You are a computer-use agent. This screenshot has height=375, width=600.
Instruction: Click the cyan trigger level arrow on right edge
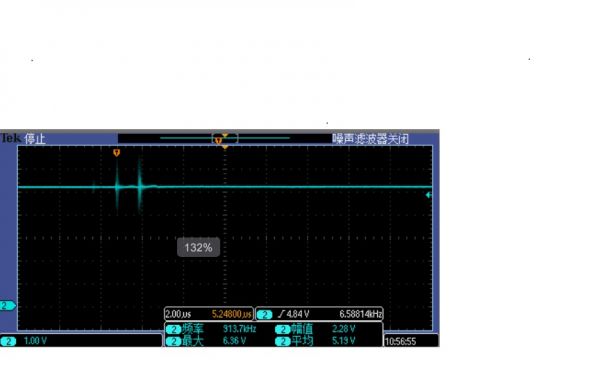coord(429,195)
